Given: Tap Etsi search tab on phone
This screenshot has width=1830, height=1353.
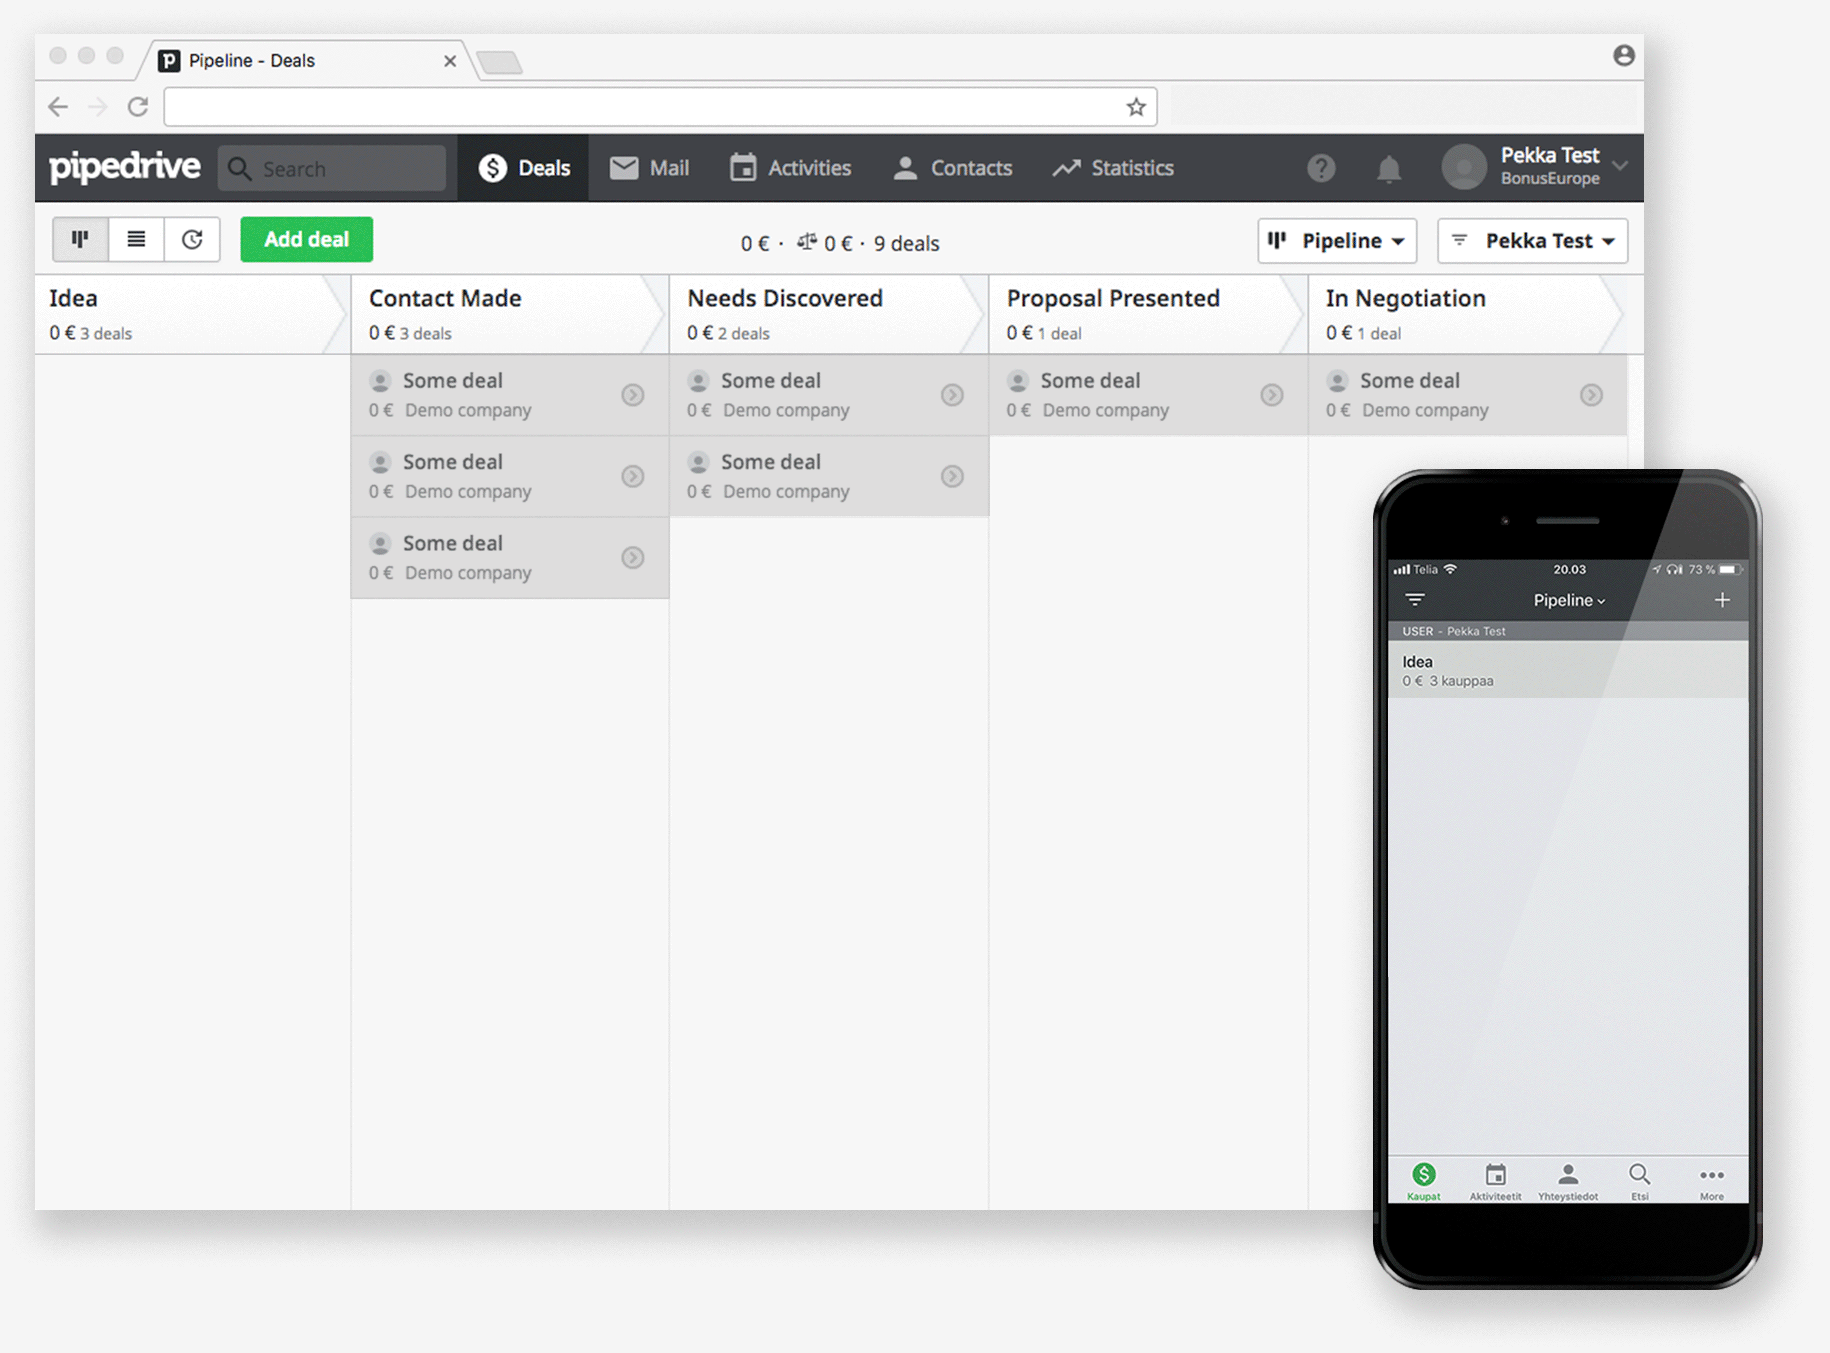Looking at the screenshot, I should coord(1640,1181).
